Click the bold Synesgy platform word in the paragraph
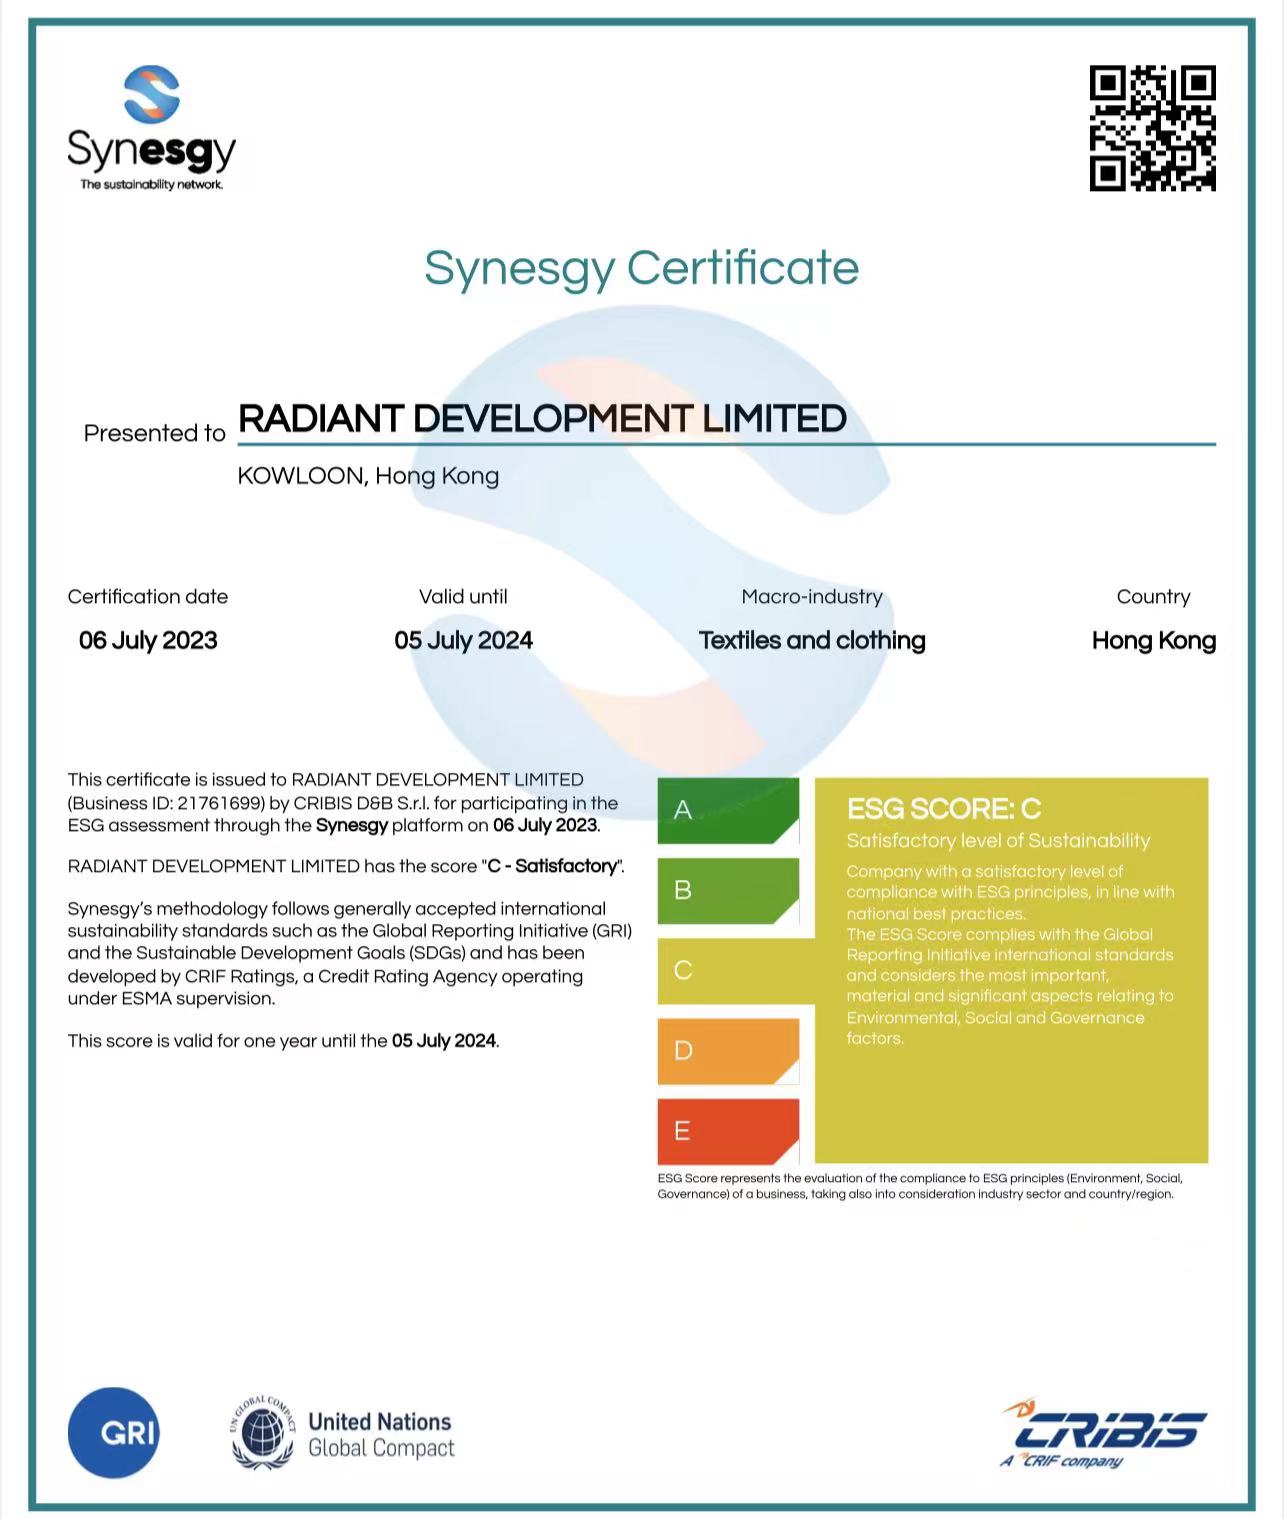The width and height of the screenshot is (1284, 1519). click(x=352, y=826)
